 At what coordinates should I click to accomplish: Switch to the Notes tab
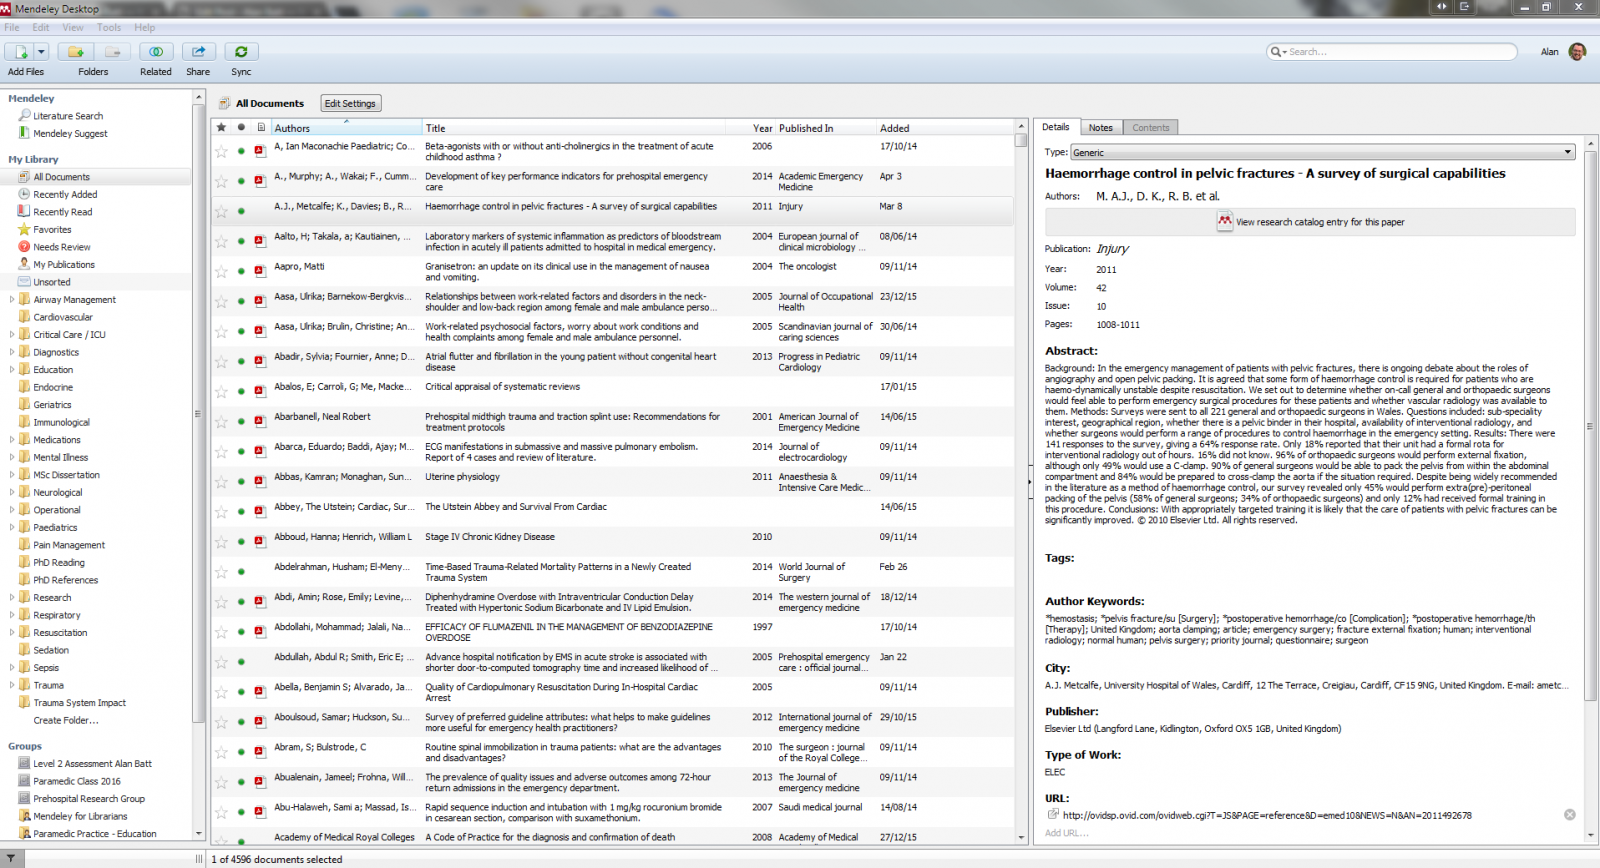point(1100,128)
